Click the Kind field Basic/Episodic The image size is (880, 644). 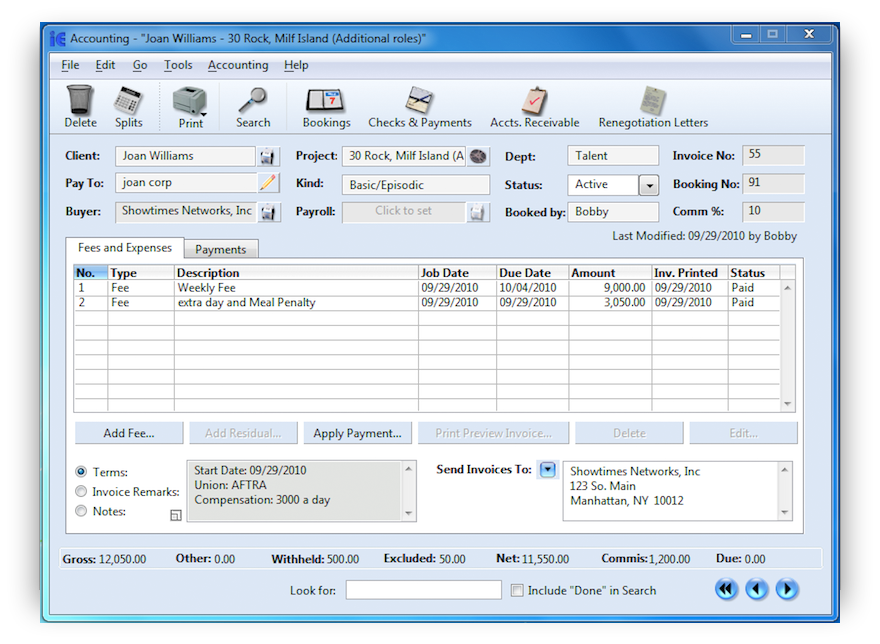point(416,185)
